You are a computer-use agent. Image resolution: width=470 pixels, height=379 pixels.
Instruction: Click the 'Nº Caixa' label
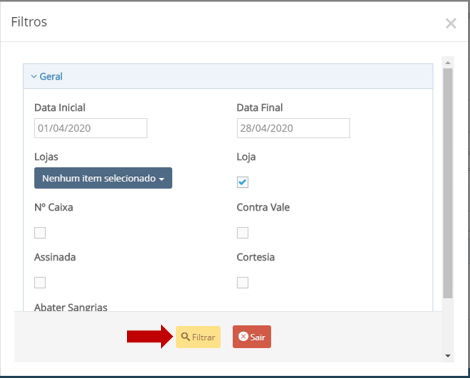coord(54,207)
